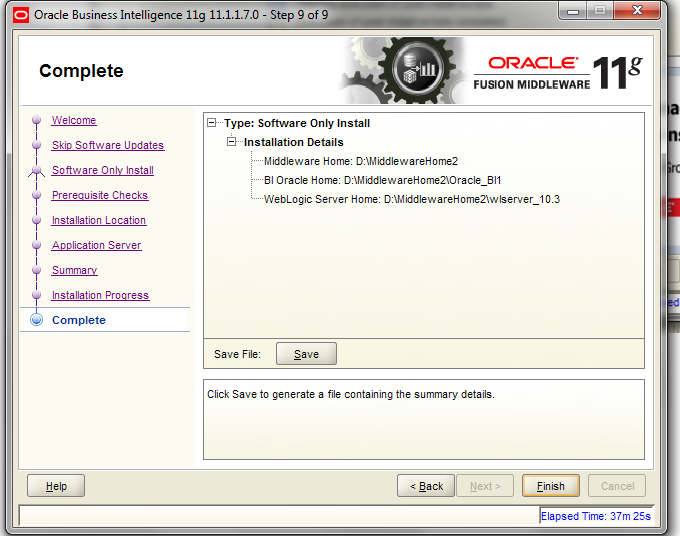
Task: Close the installer window
Action: [638, 10]
